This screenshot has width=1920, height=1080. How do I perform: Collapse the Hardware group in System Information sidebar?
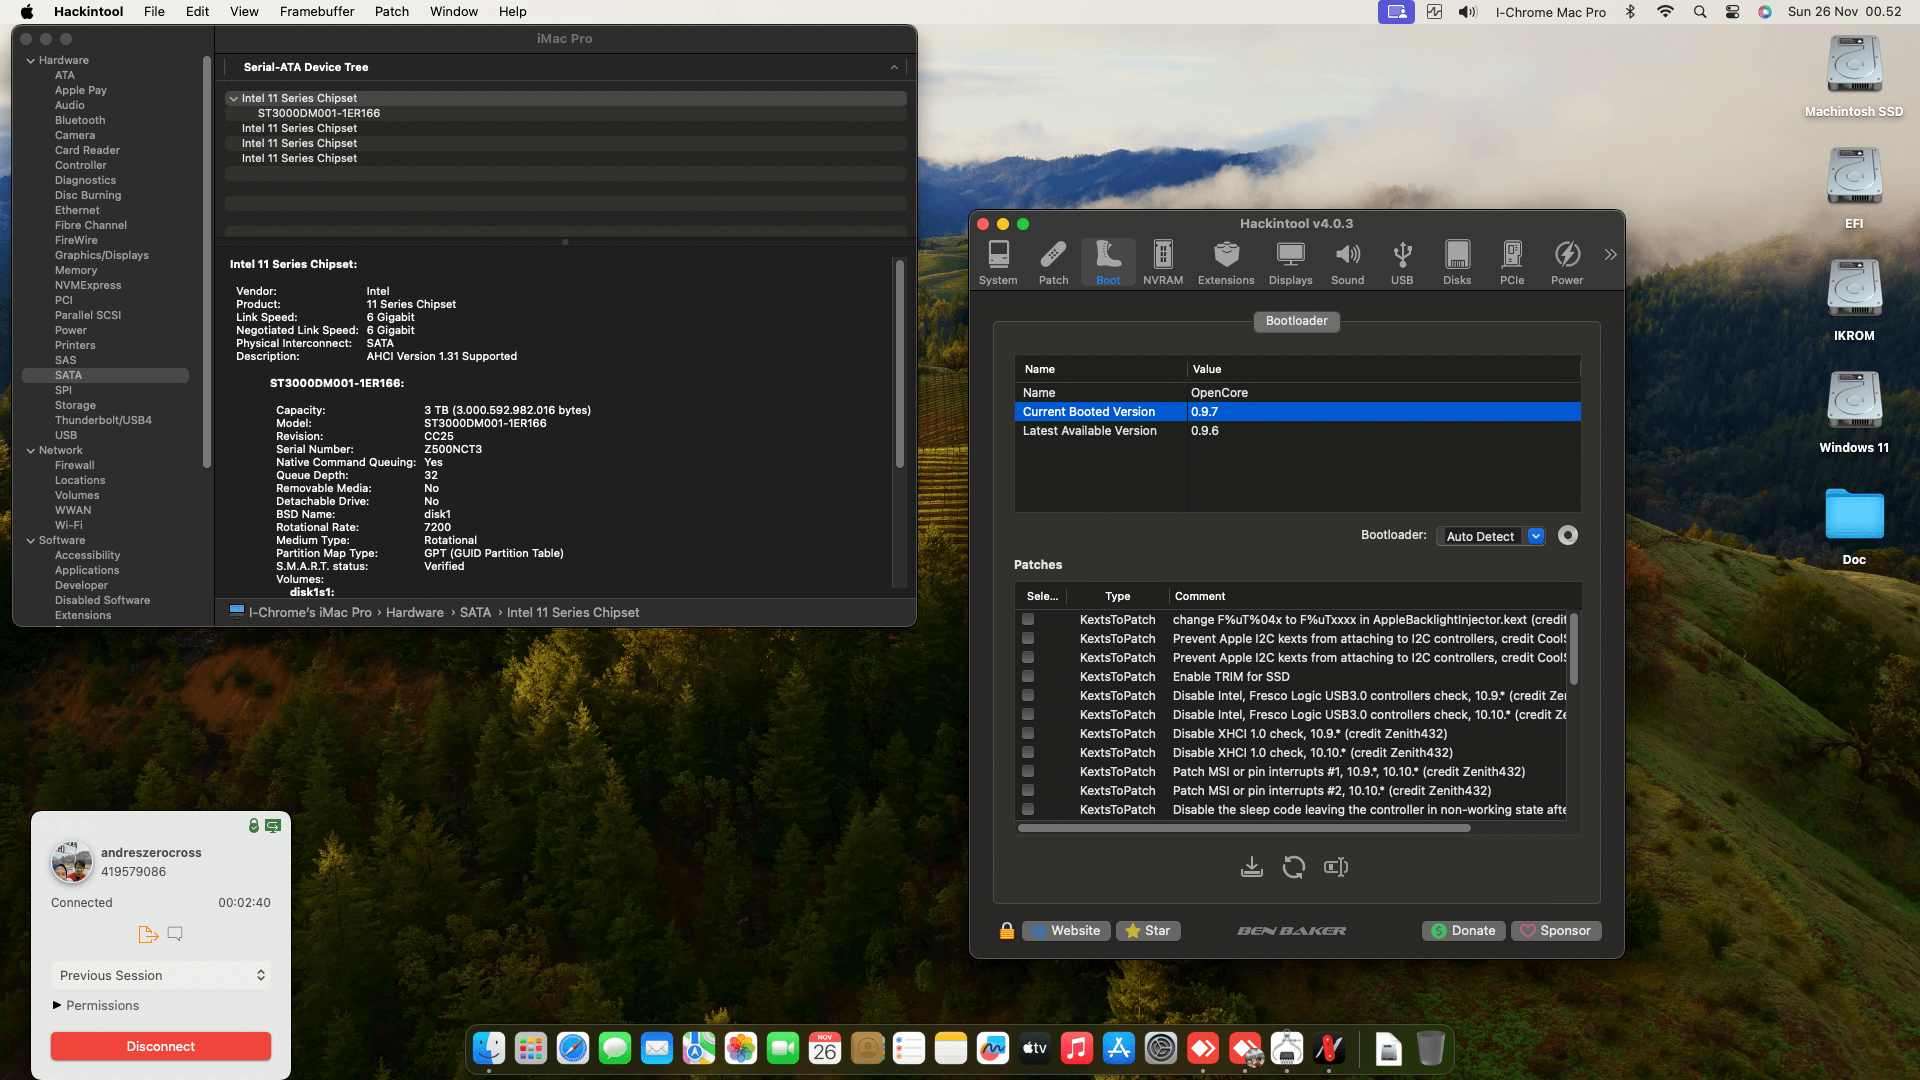(x=30, y=60)
